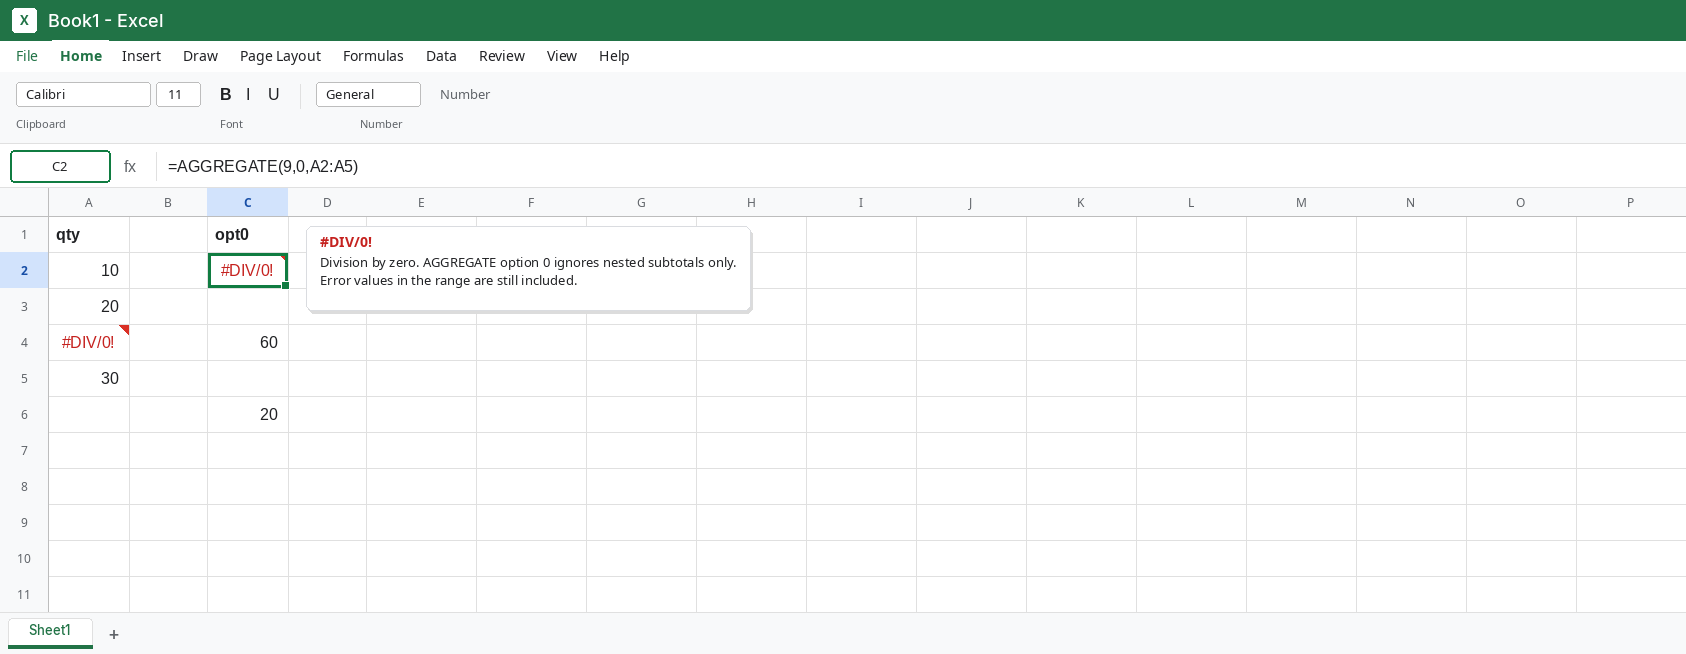Click the Clipboard group label

pyautogui.click(x=41, y=124)
